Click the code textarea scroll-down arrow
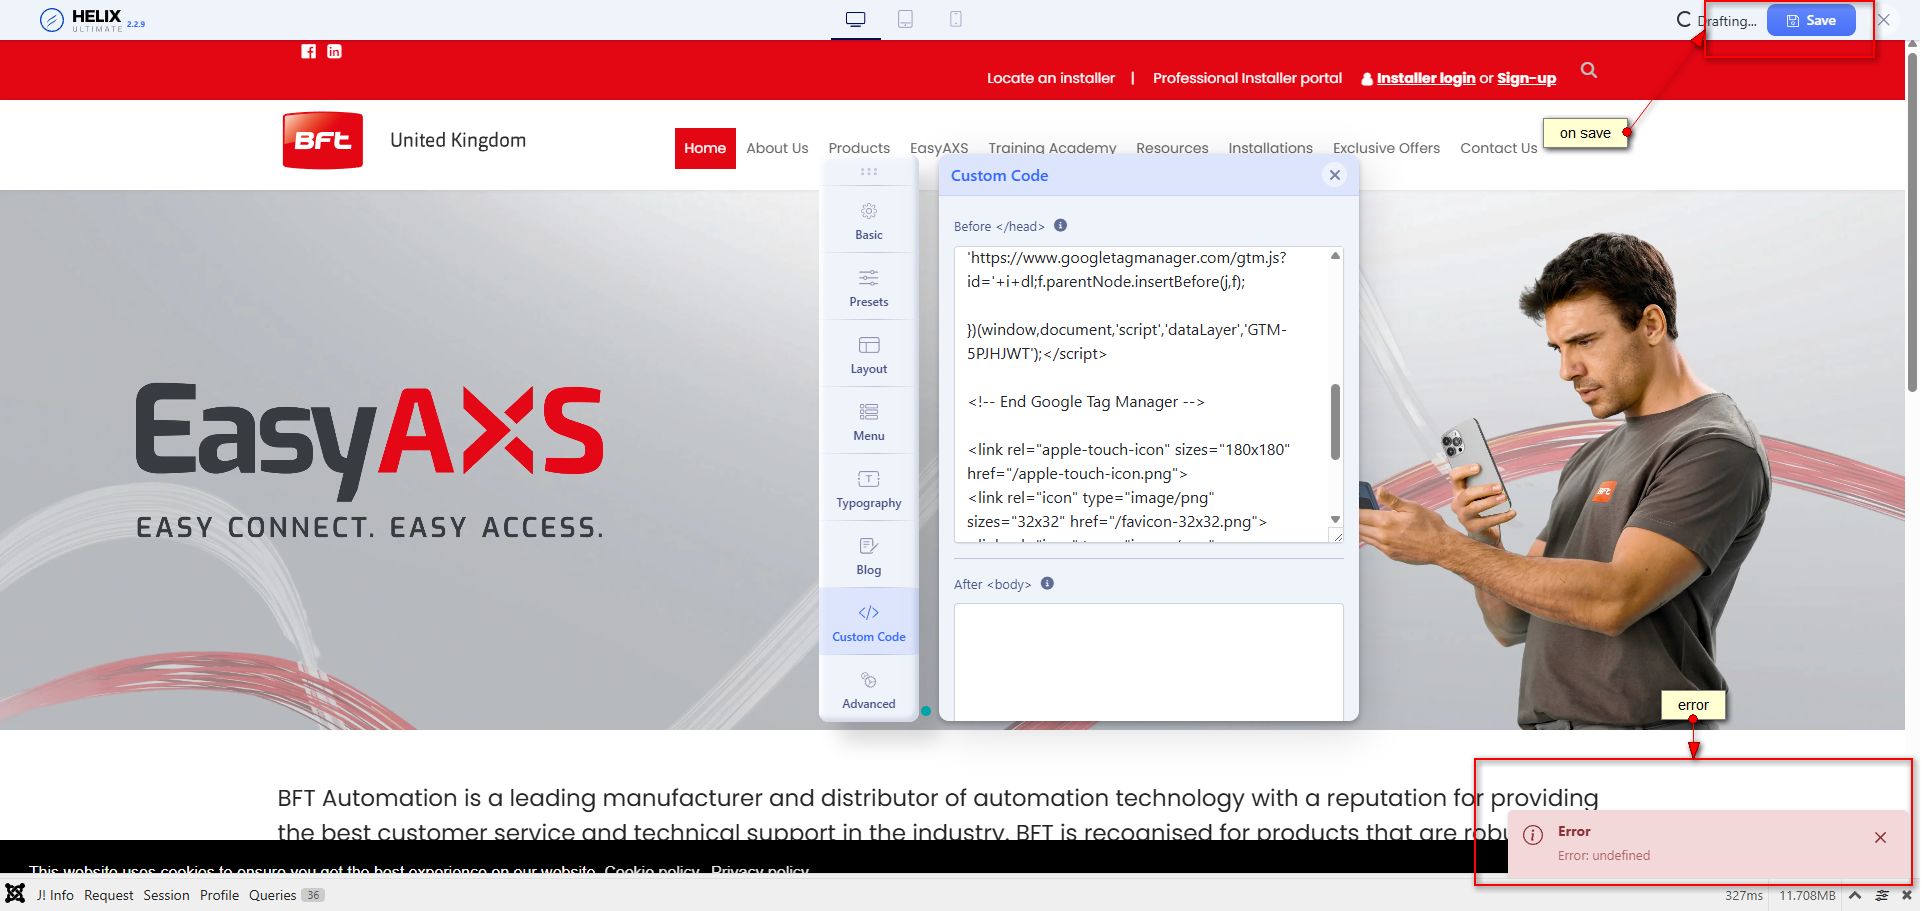The height and width of the screenshot is (911, 1923). (1335, 519)
